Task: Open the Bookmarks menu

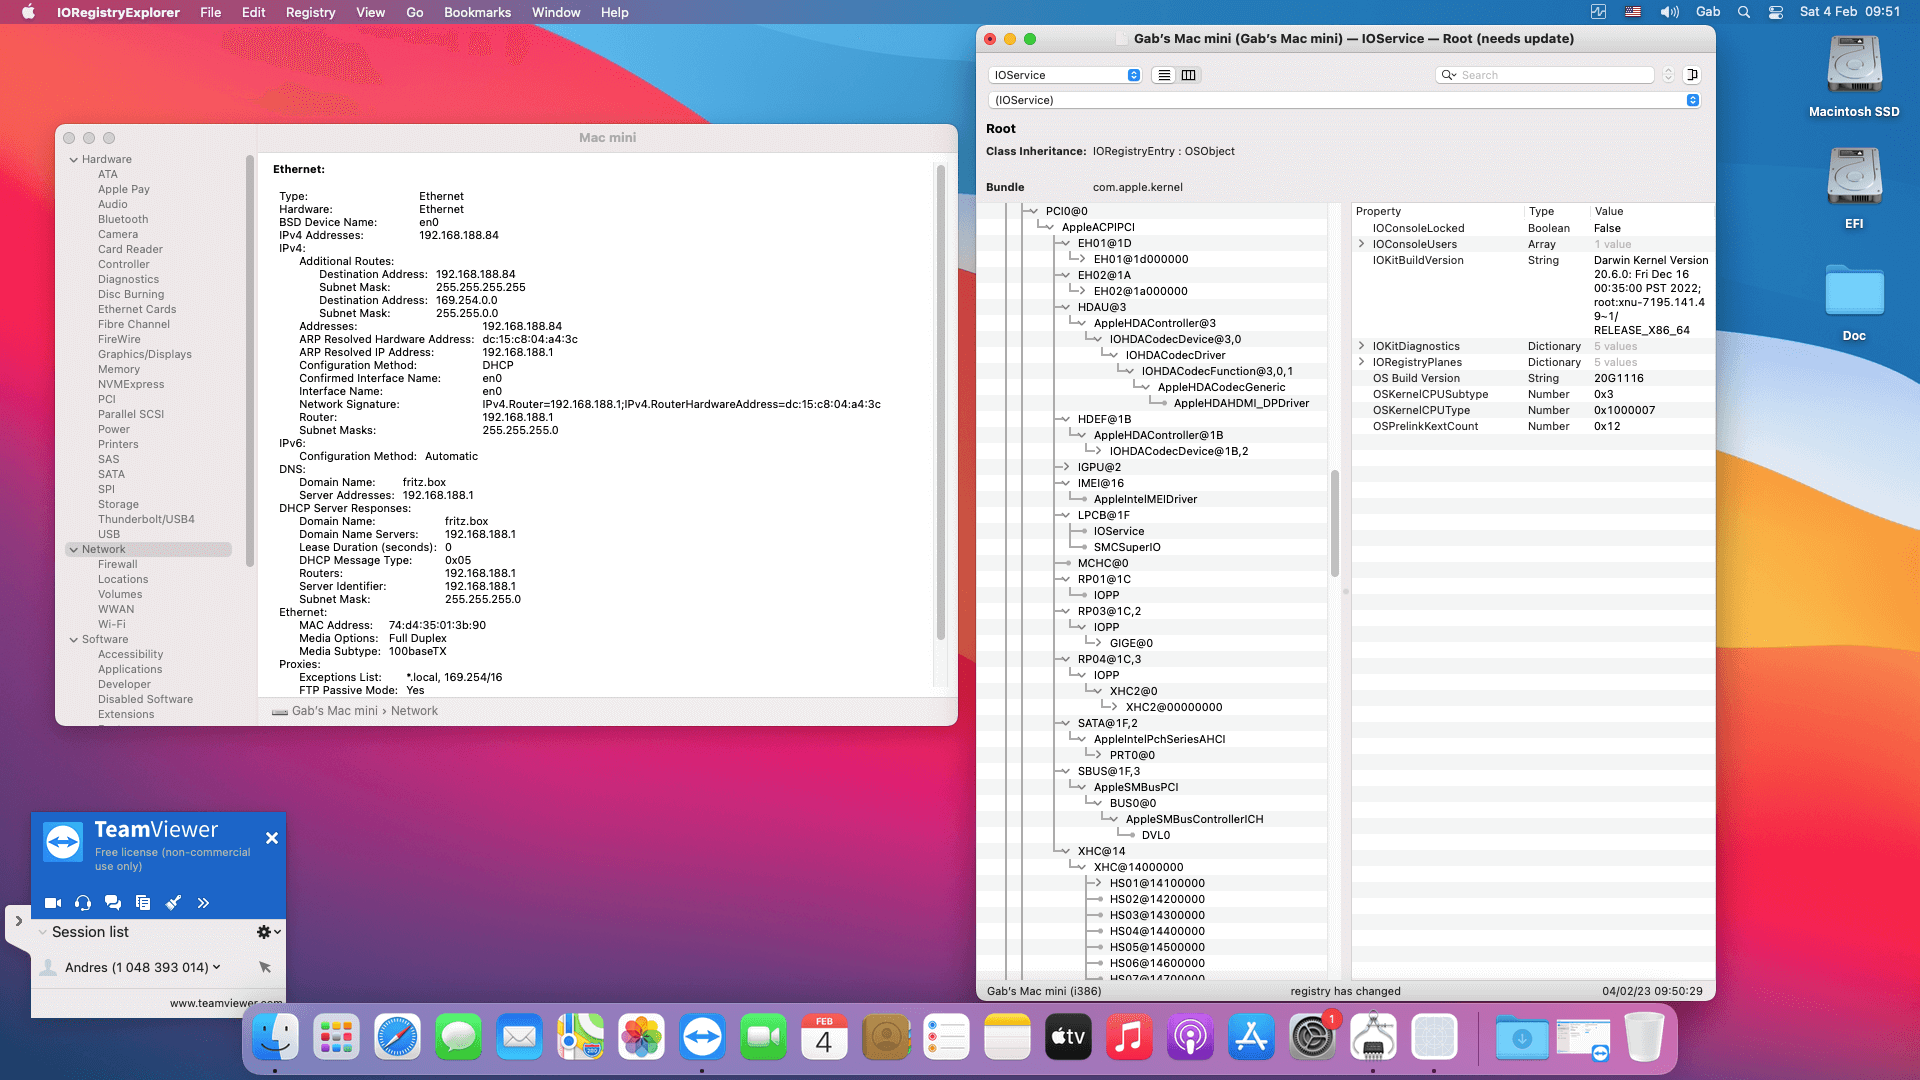Action: (477, 12)
